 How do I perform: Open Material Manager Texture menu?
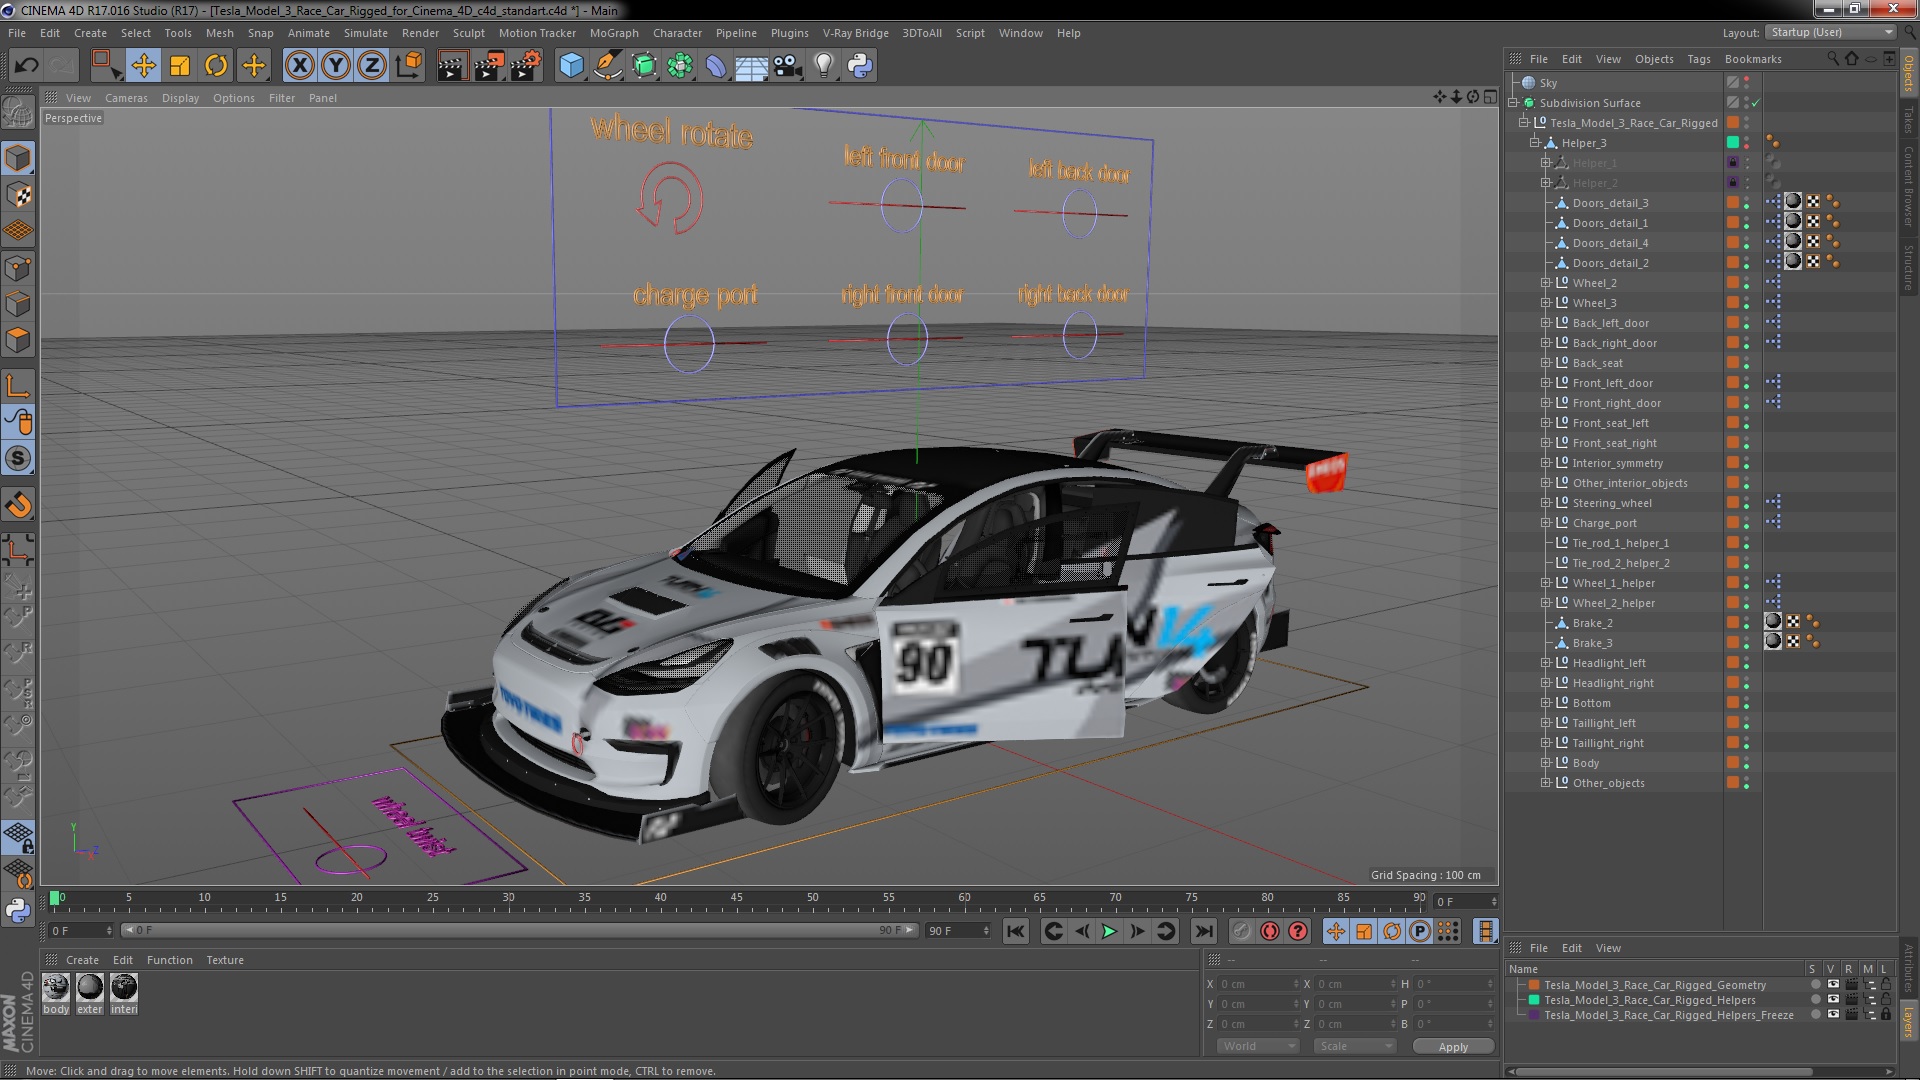click(x=225, y=960)
